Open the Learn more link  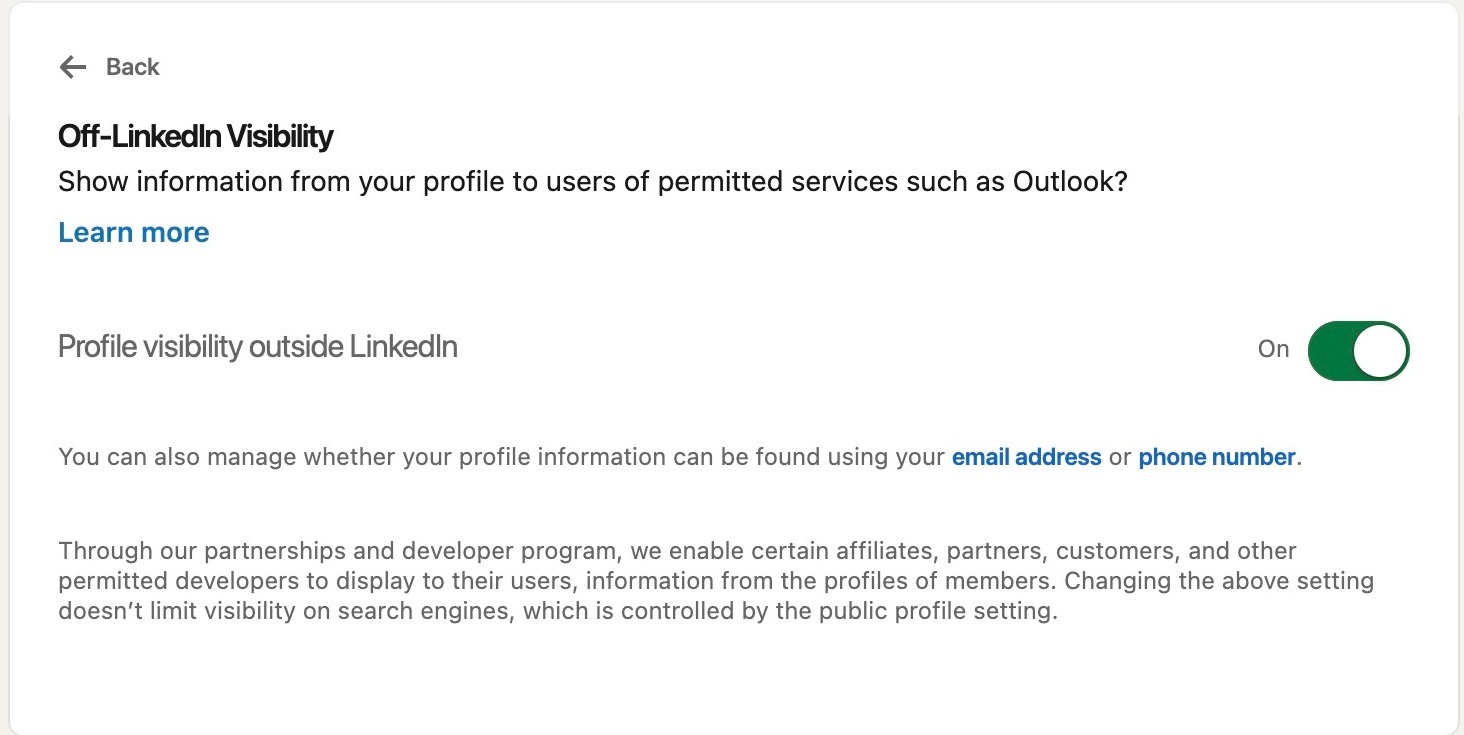click(x=134, y=232)
